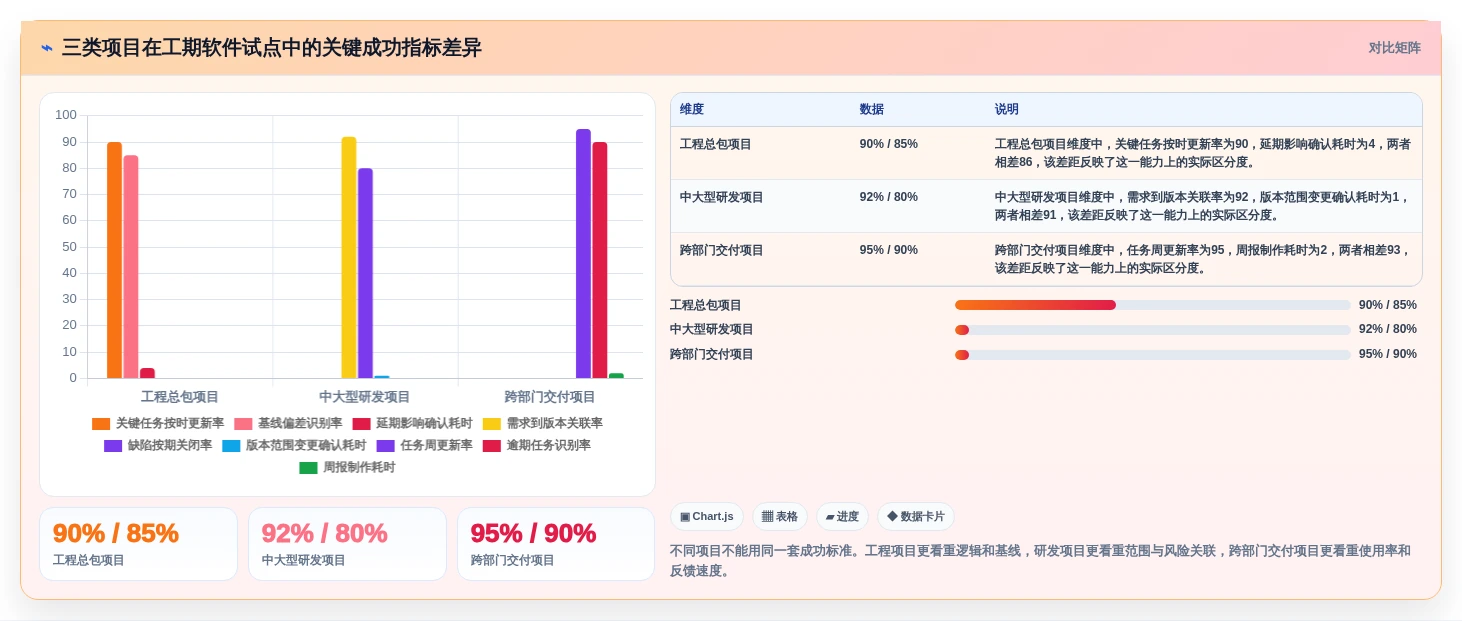Open the 92% / 80% 中大型研发项目 stat card
The height and width of the screenshot is (621, 1462).
click(347, 544)
